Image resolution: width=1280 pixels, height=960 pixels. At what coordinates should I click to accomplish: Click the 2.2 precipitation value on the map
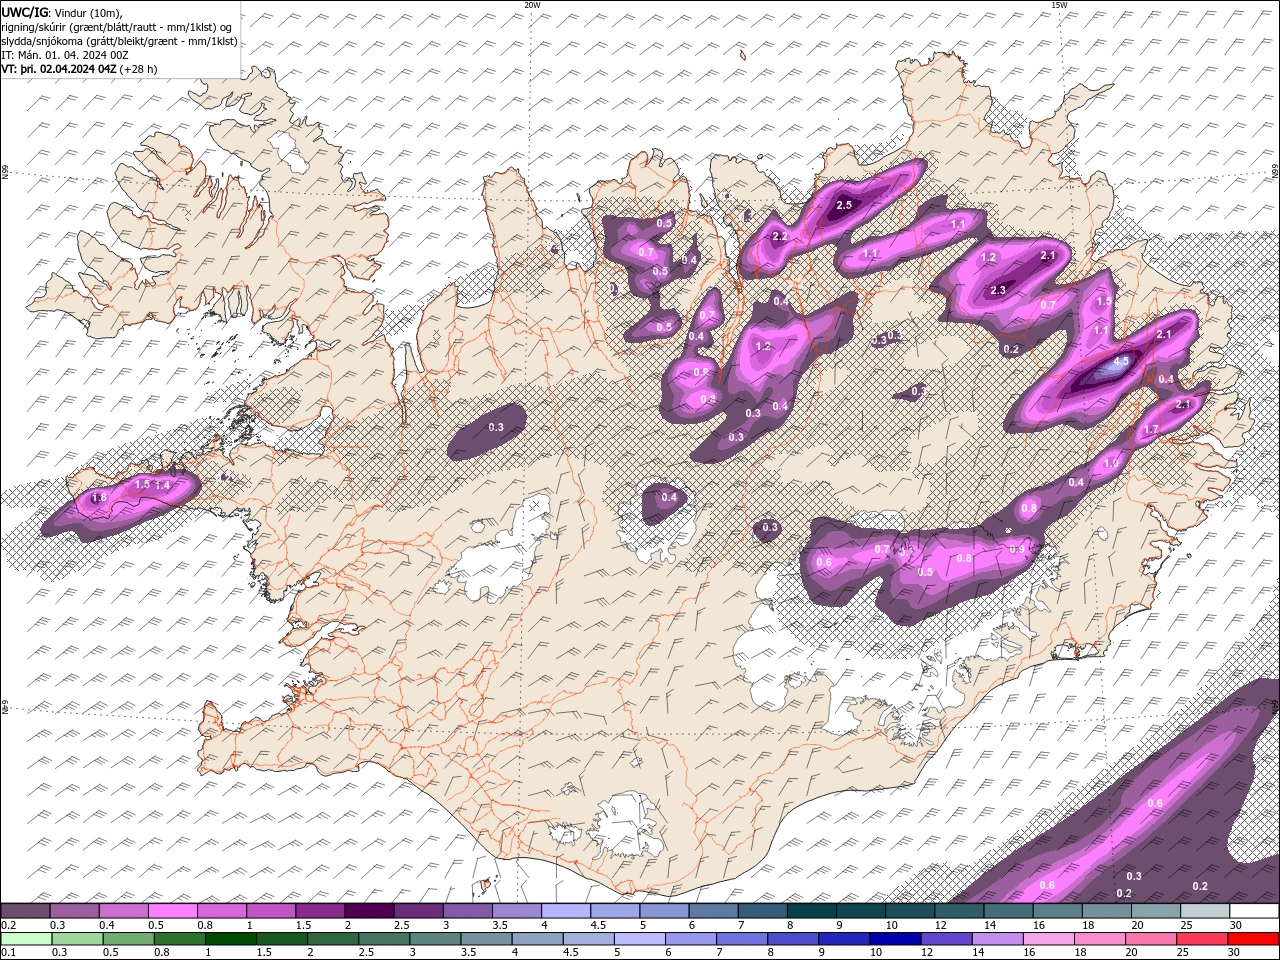click(x=780, y=236)
